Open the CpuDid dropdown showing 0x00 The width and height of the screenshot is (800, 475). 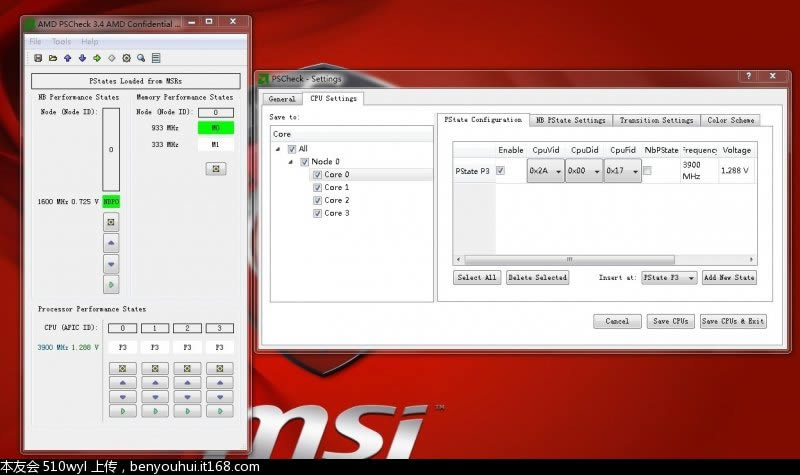click(x=584, y=171)
